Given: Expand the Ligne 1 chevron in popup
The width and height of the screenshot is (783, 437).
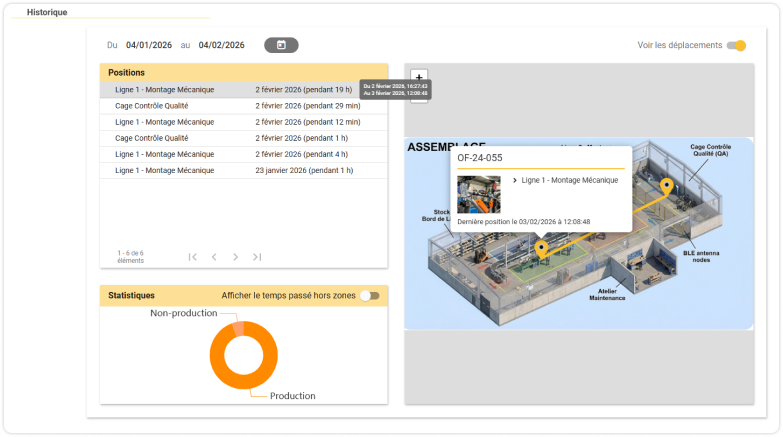Looking at the screenshot, I should pyautogui.click(x=514, y=180).
